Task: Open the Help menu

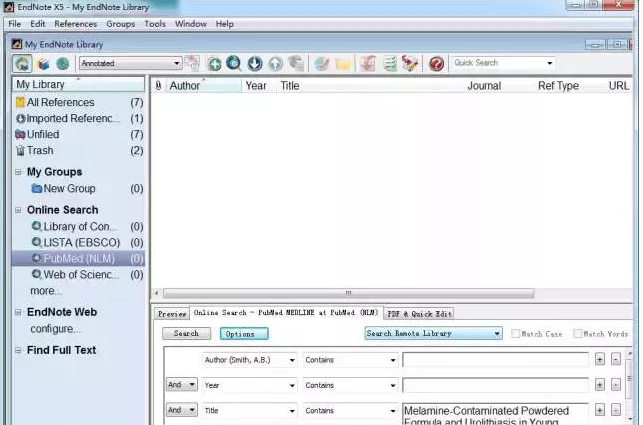Action: [x=225, y=24]
